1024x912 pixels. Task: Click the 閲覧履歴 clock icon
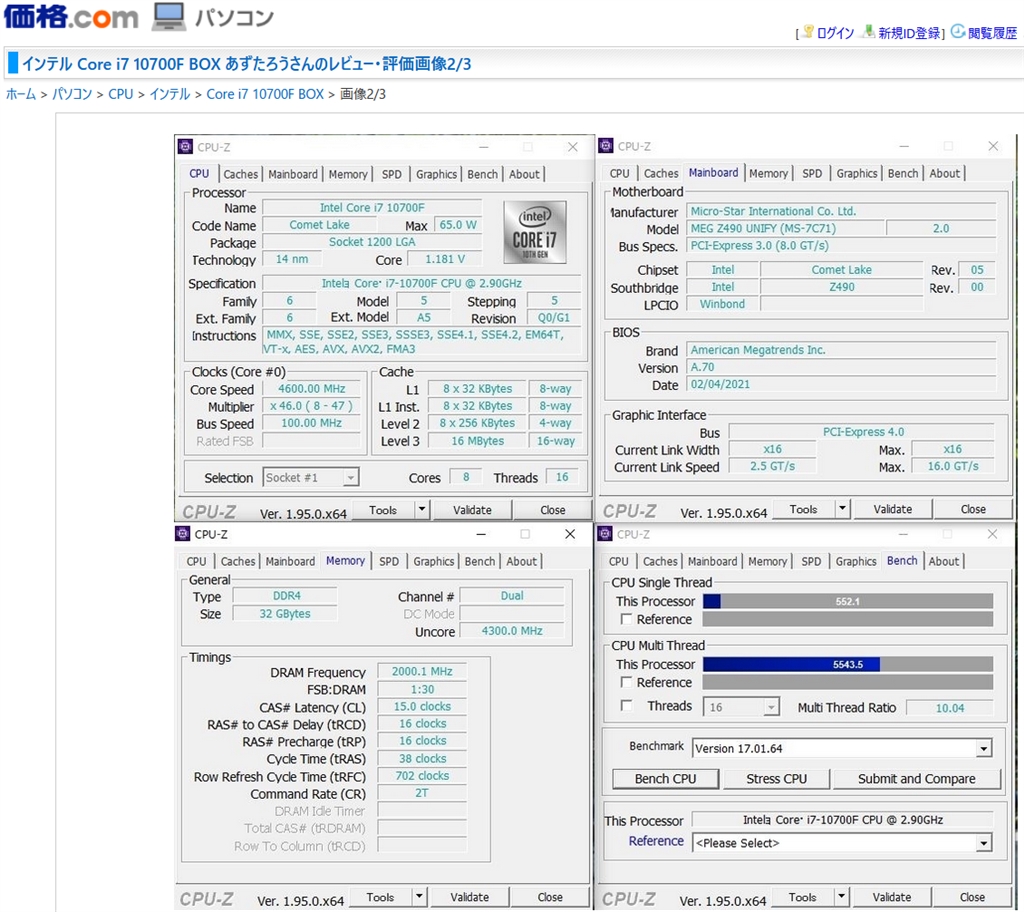pos(958,31)
